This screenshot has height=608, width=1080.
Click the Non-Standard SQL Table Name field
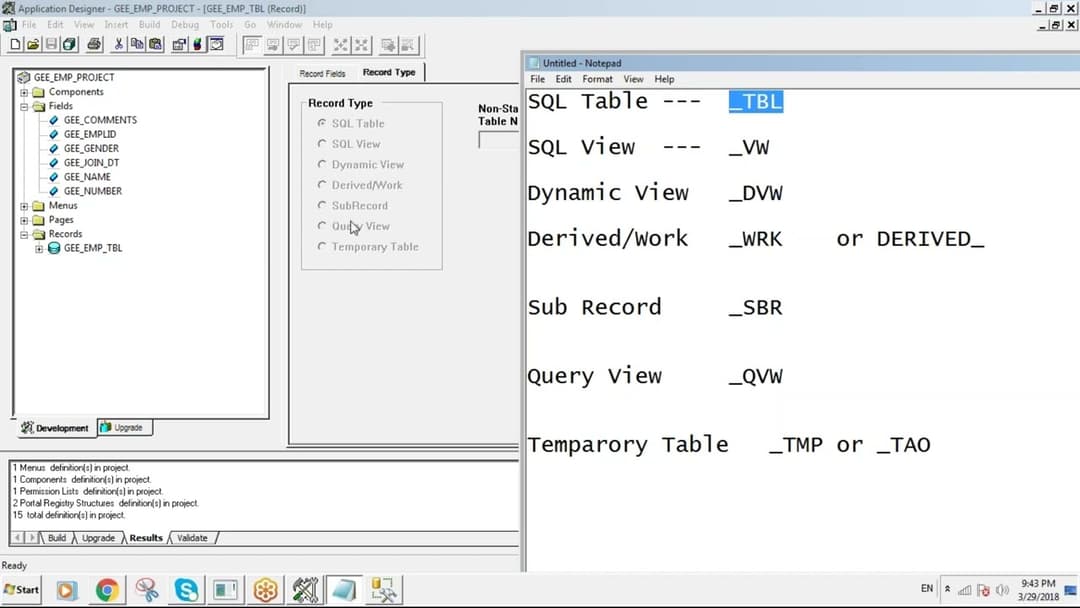(x=499, y=141)
